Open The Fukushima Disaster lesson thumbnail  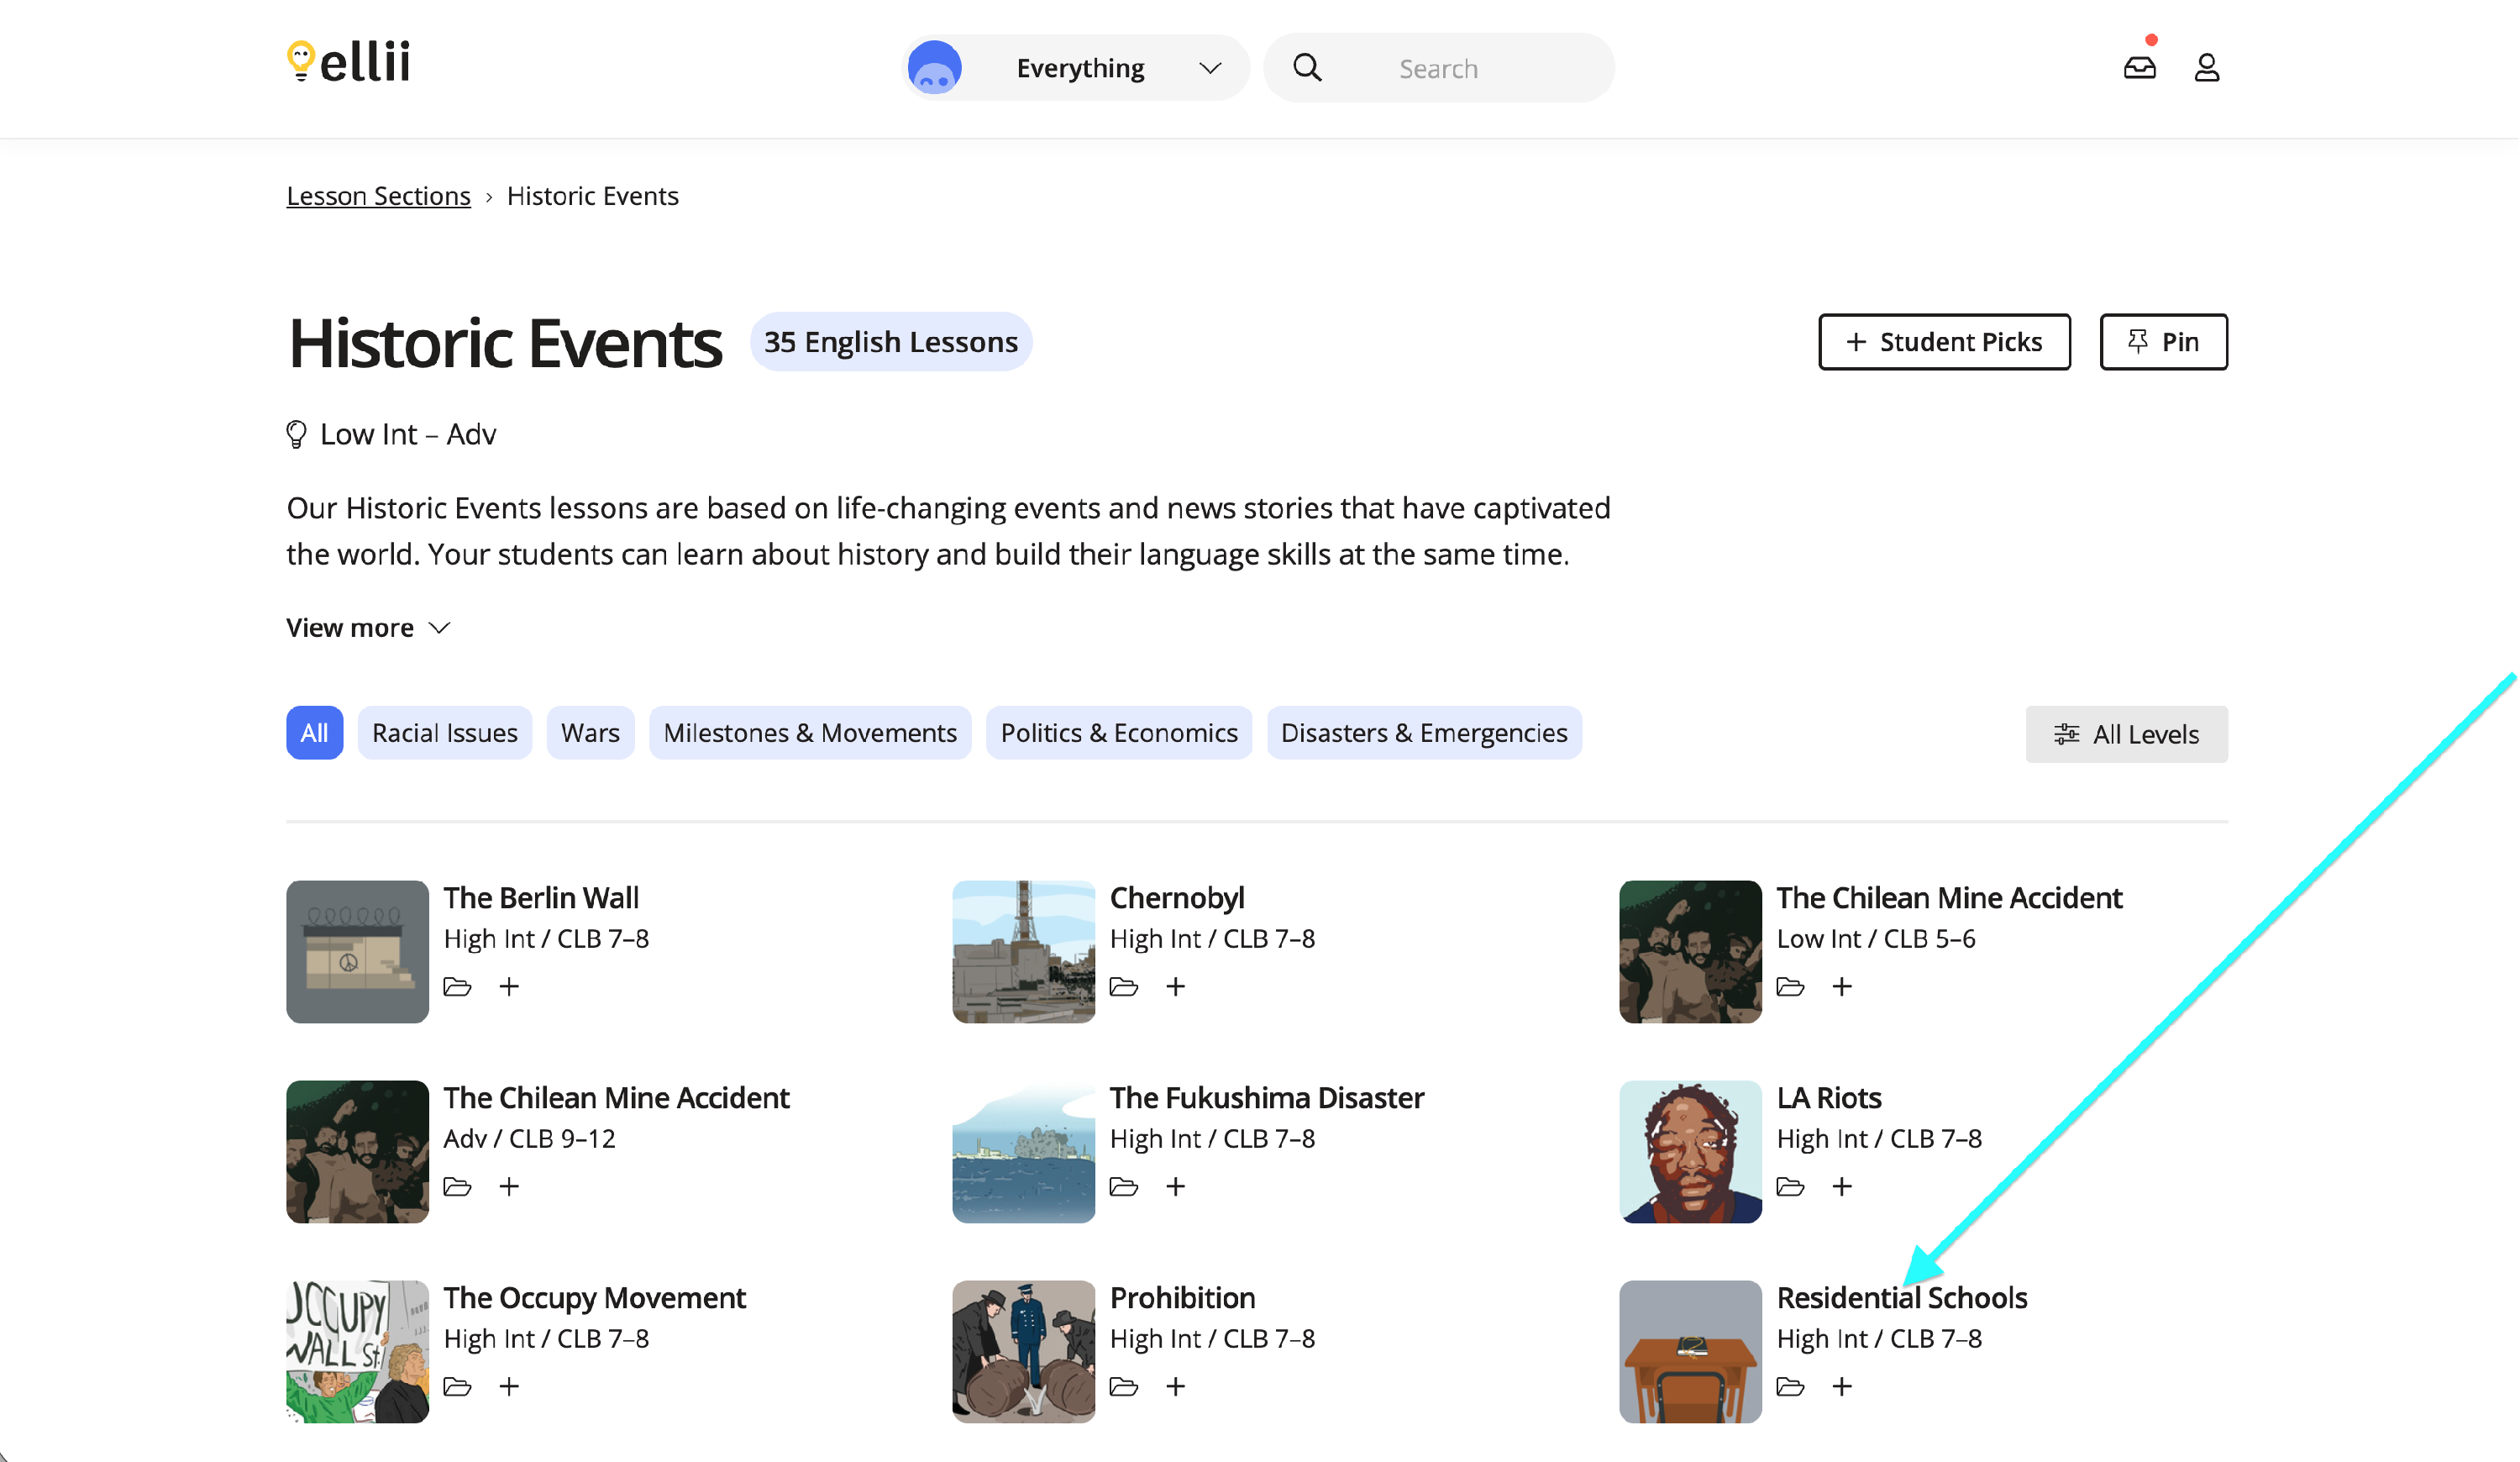click(1024, 1152)
